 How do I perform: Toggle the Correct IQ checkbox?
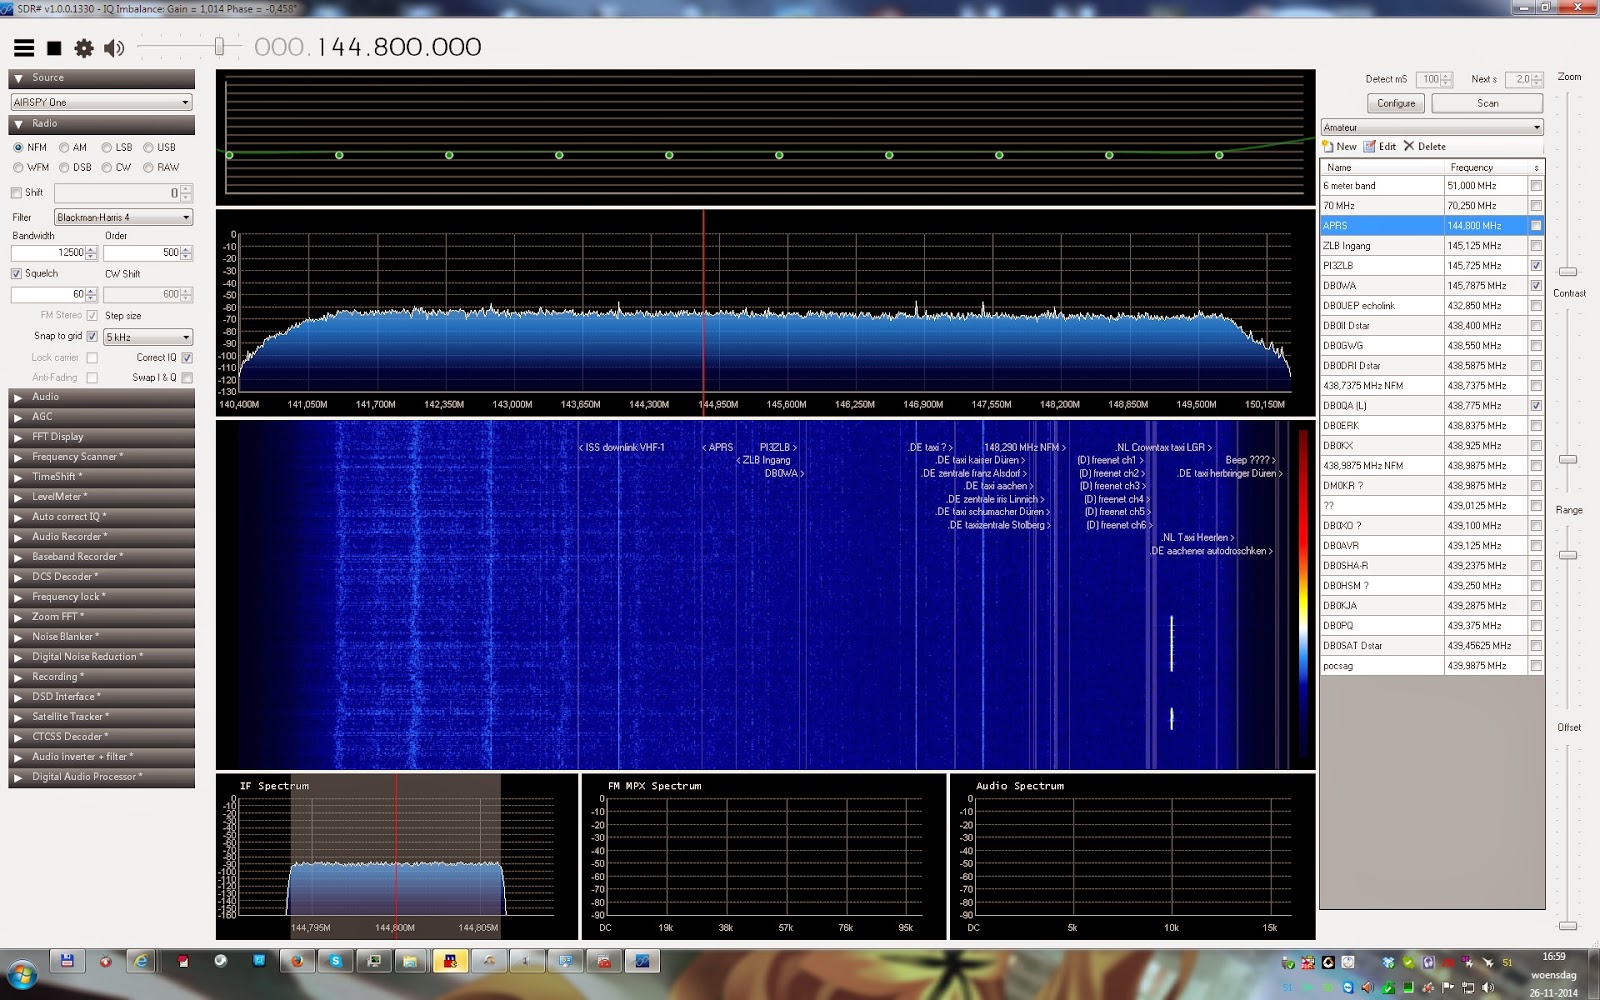(x=187, y=357)
